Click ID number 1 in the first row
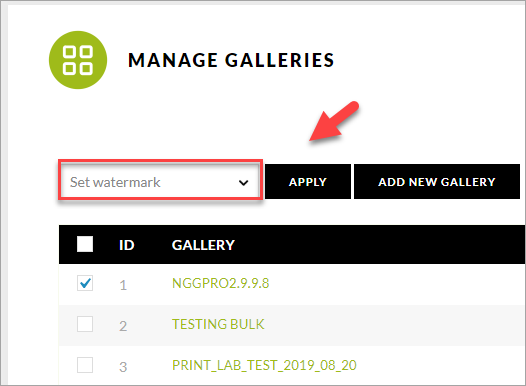 click(123, 285)
